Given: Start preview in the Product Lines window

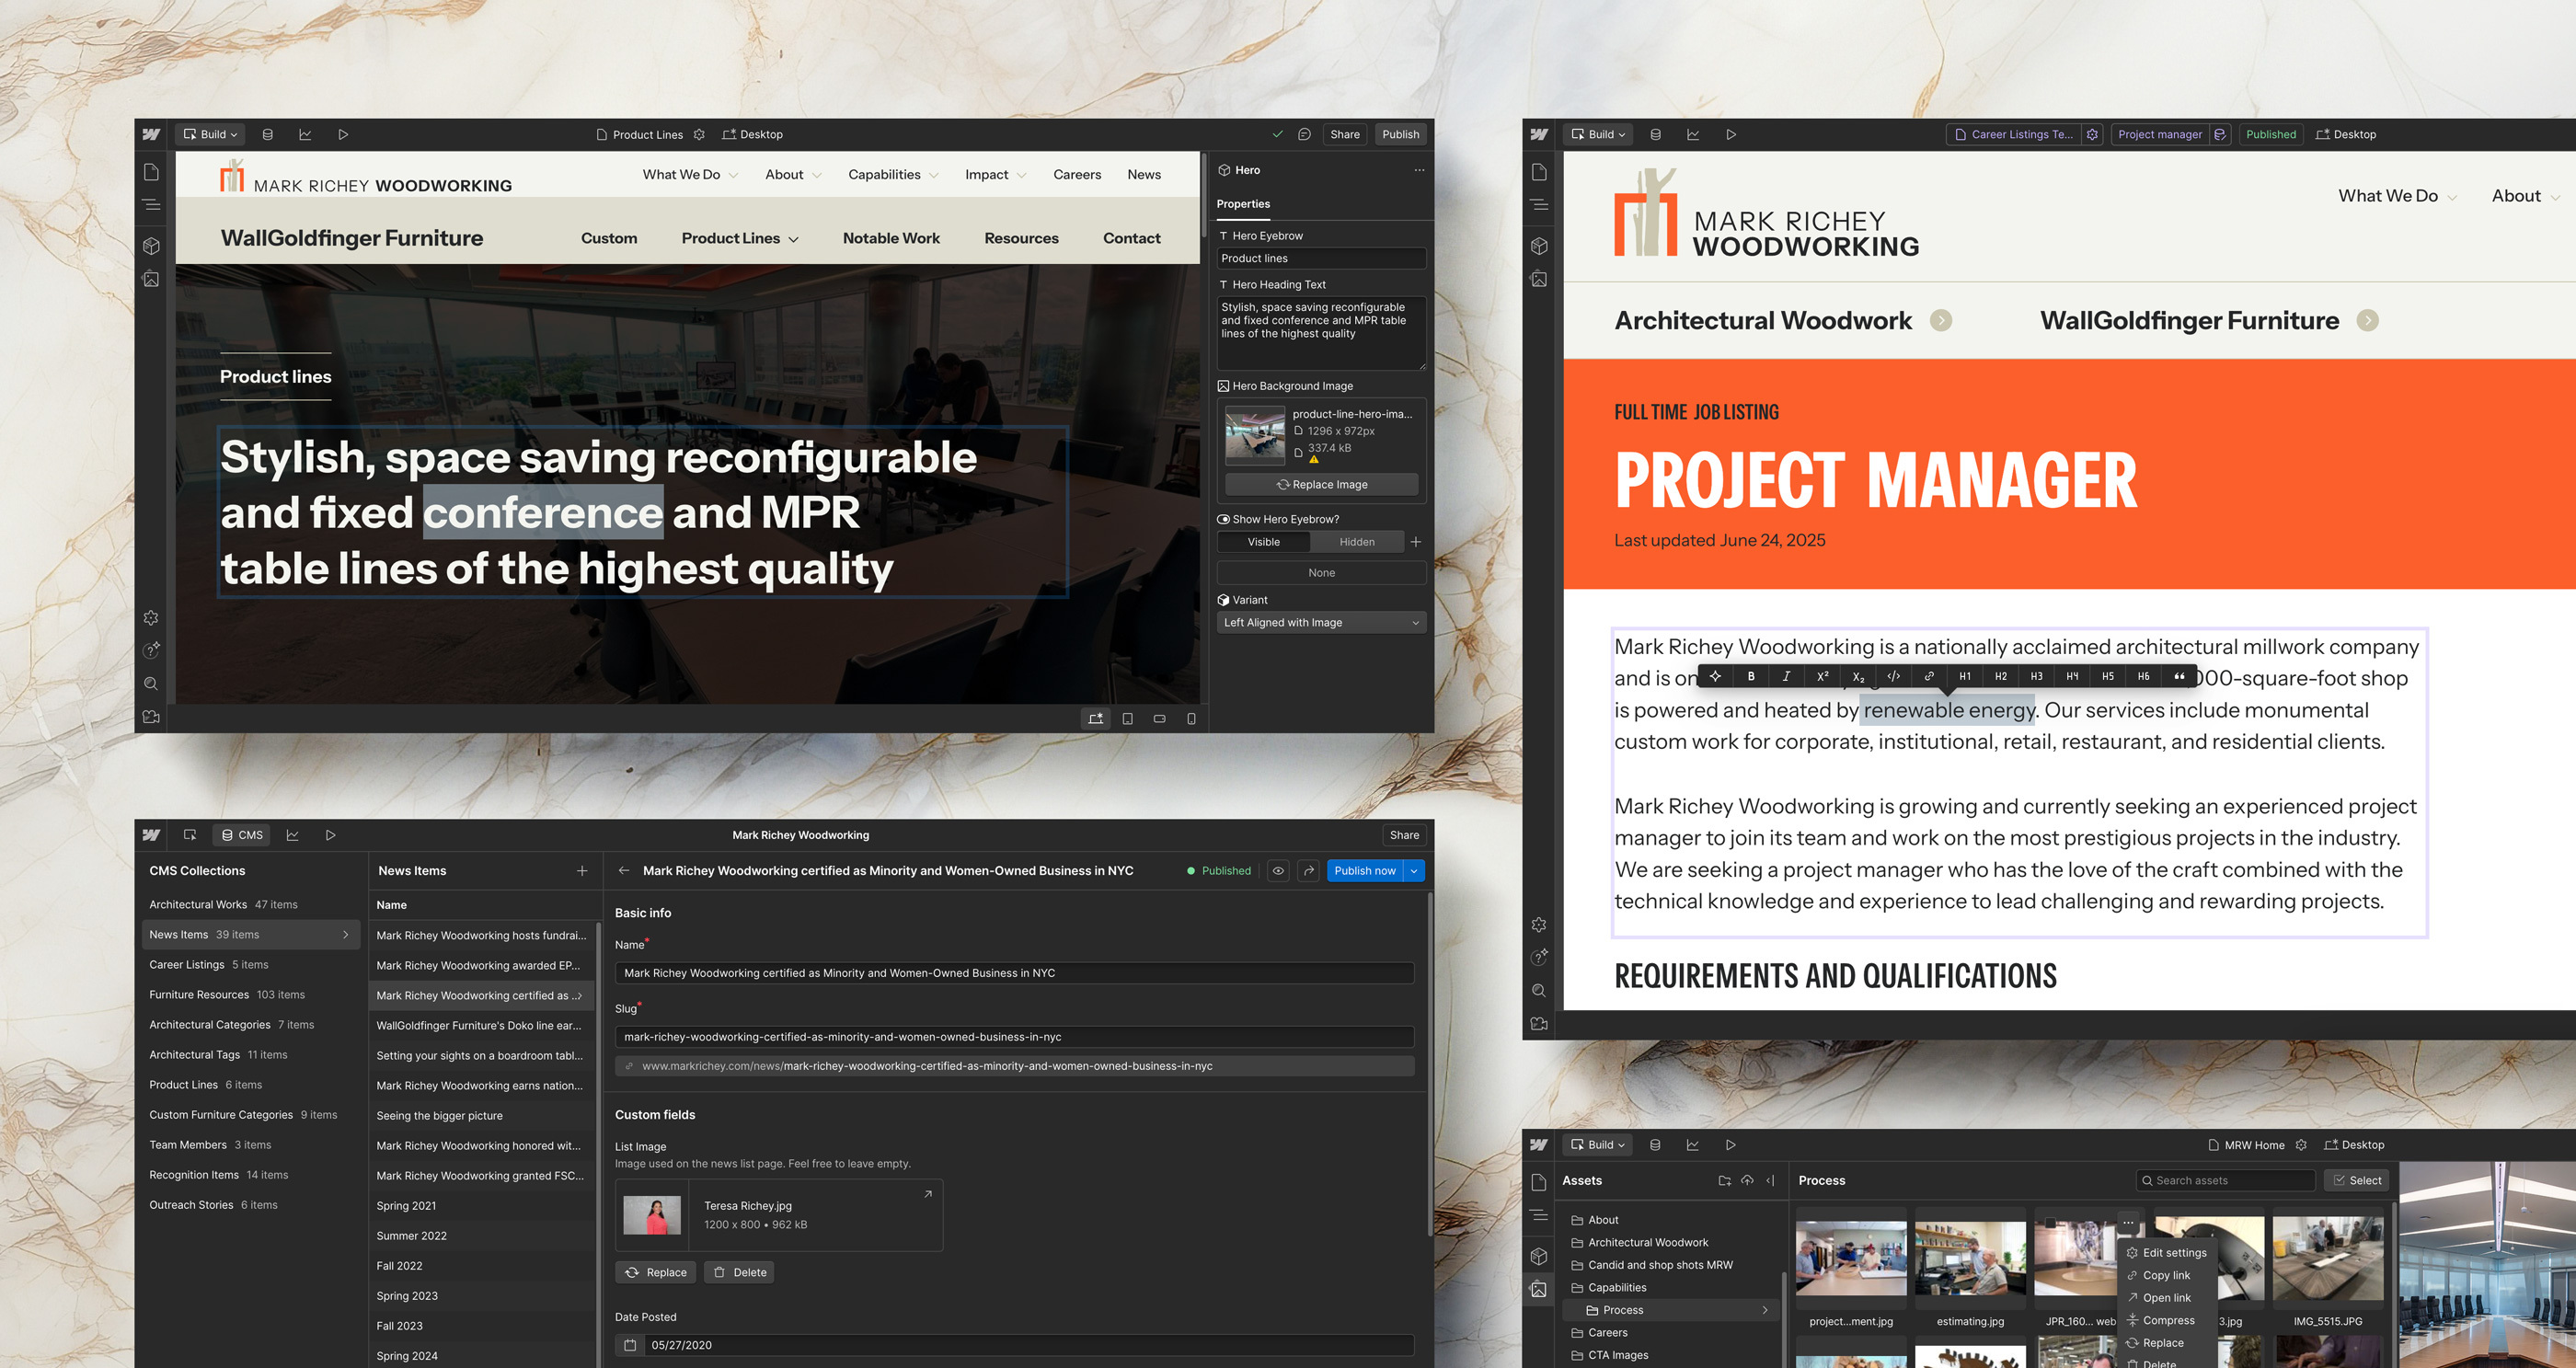Looking at the screenshot, I should [343, 134].
